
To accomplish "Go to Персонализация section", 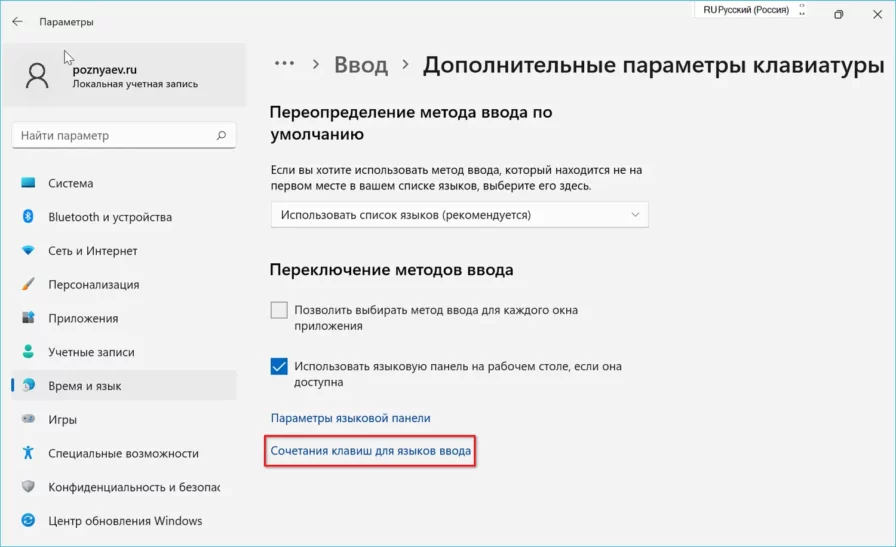I will (123, 284).
